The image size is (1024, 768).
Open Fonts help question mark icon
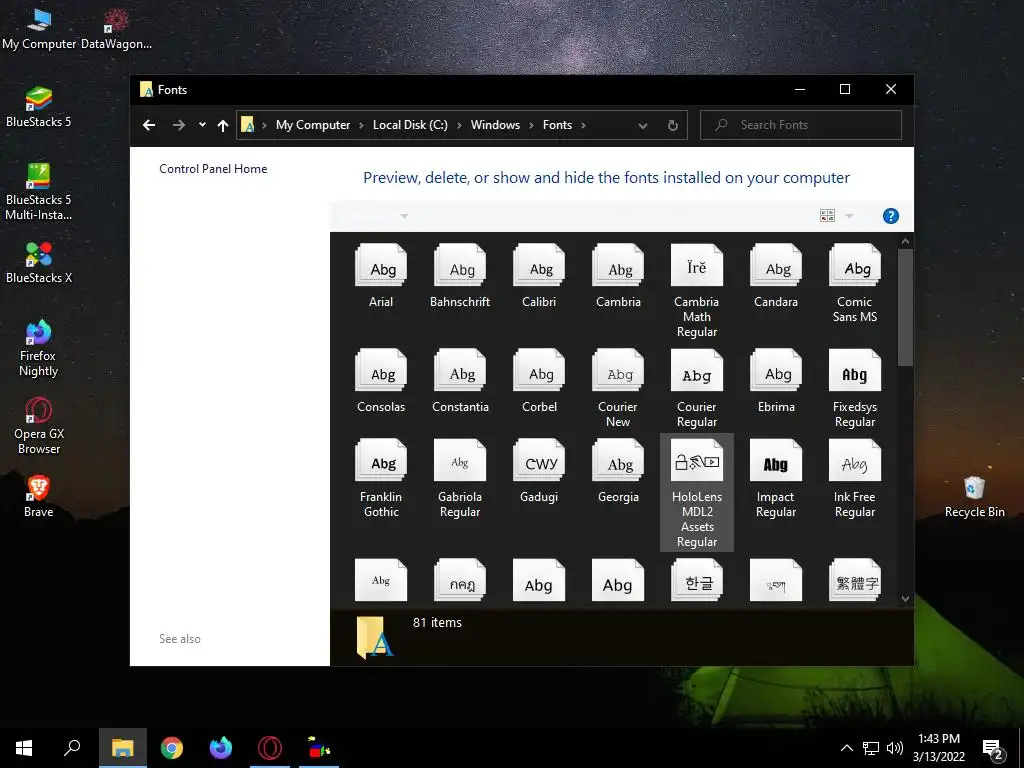click(891, 216)
